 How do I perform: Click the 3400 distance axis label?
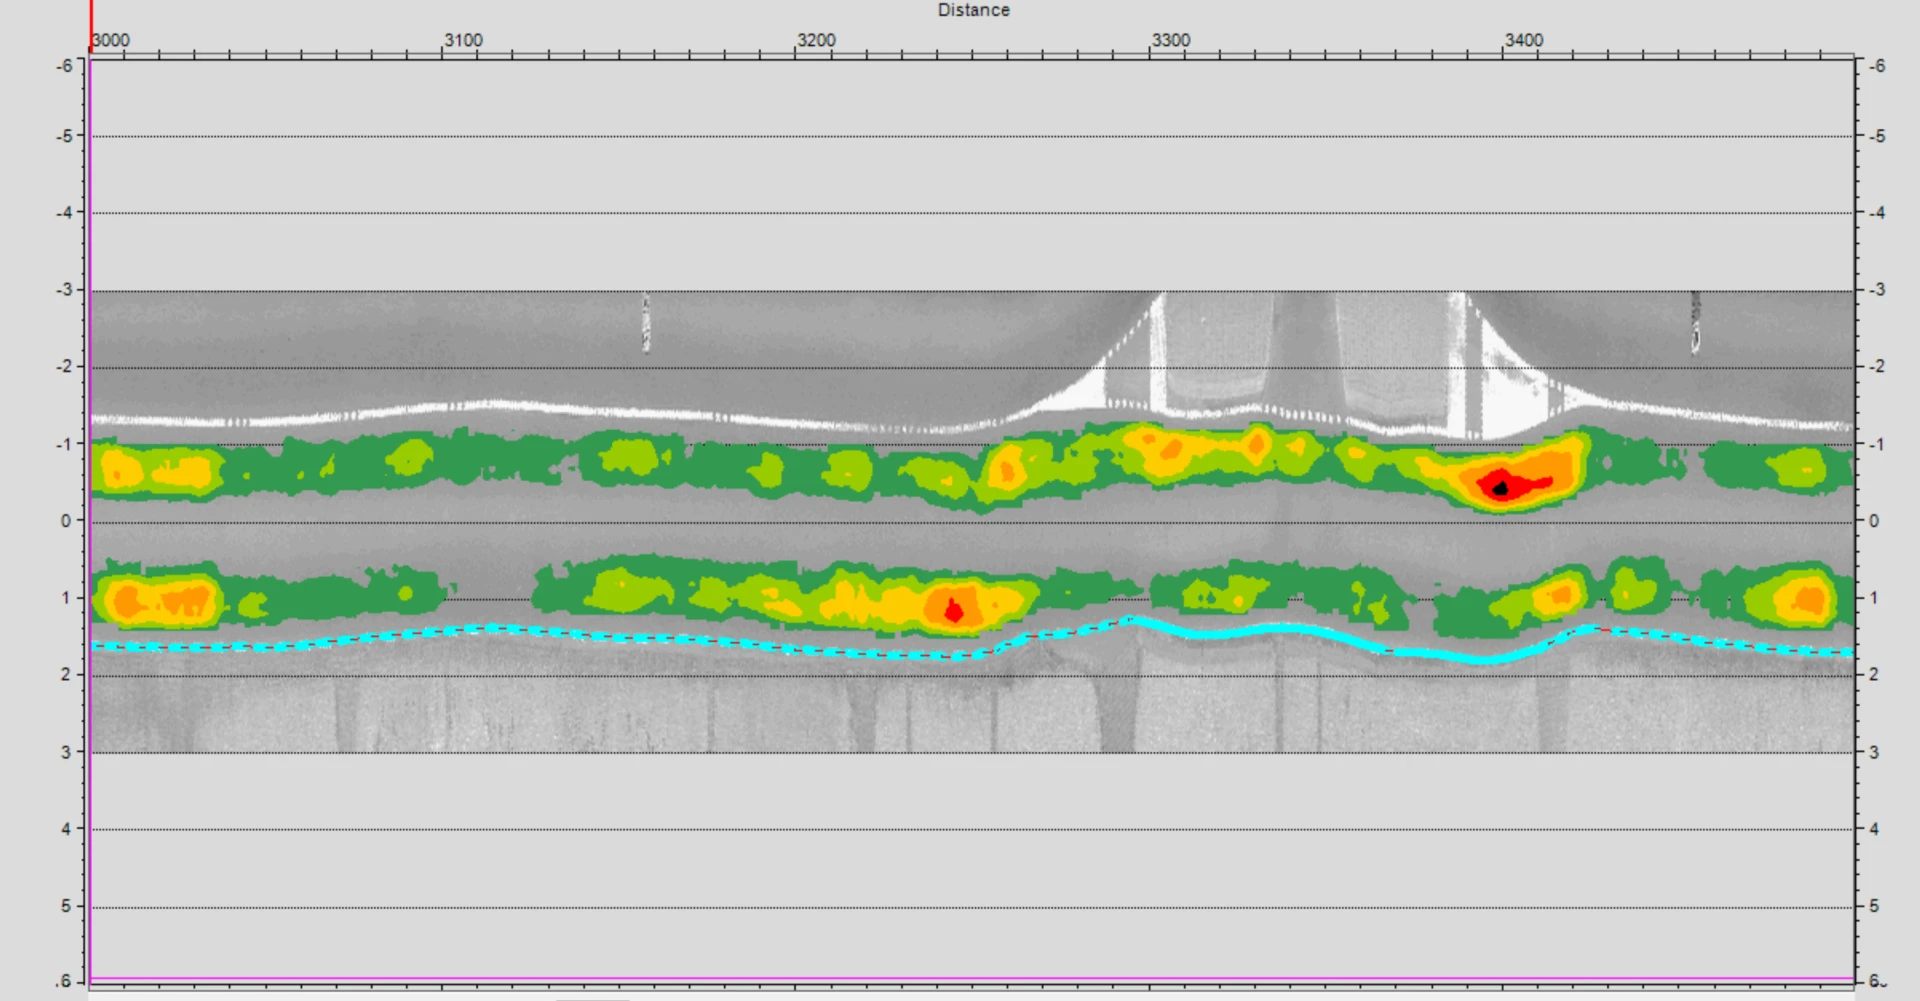pos(1524,40)
